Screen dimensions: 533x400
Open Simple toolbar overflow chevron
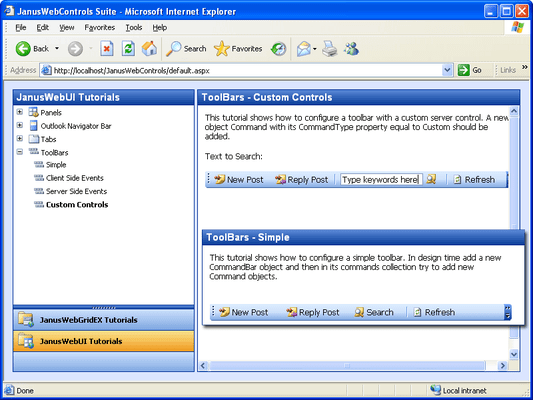pyautogui.click(x=508, y=312)
